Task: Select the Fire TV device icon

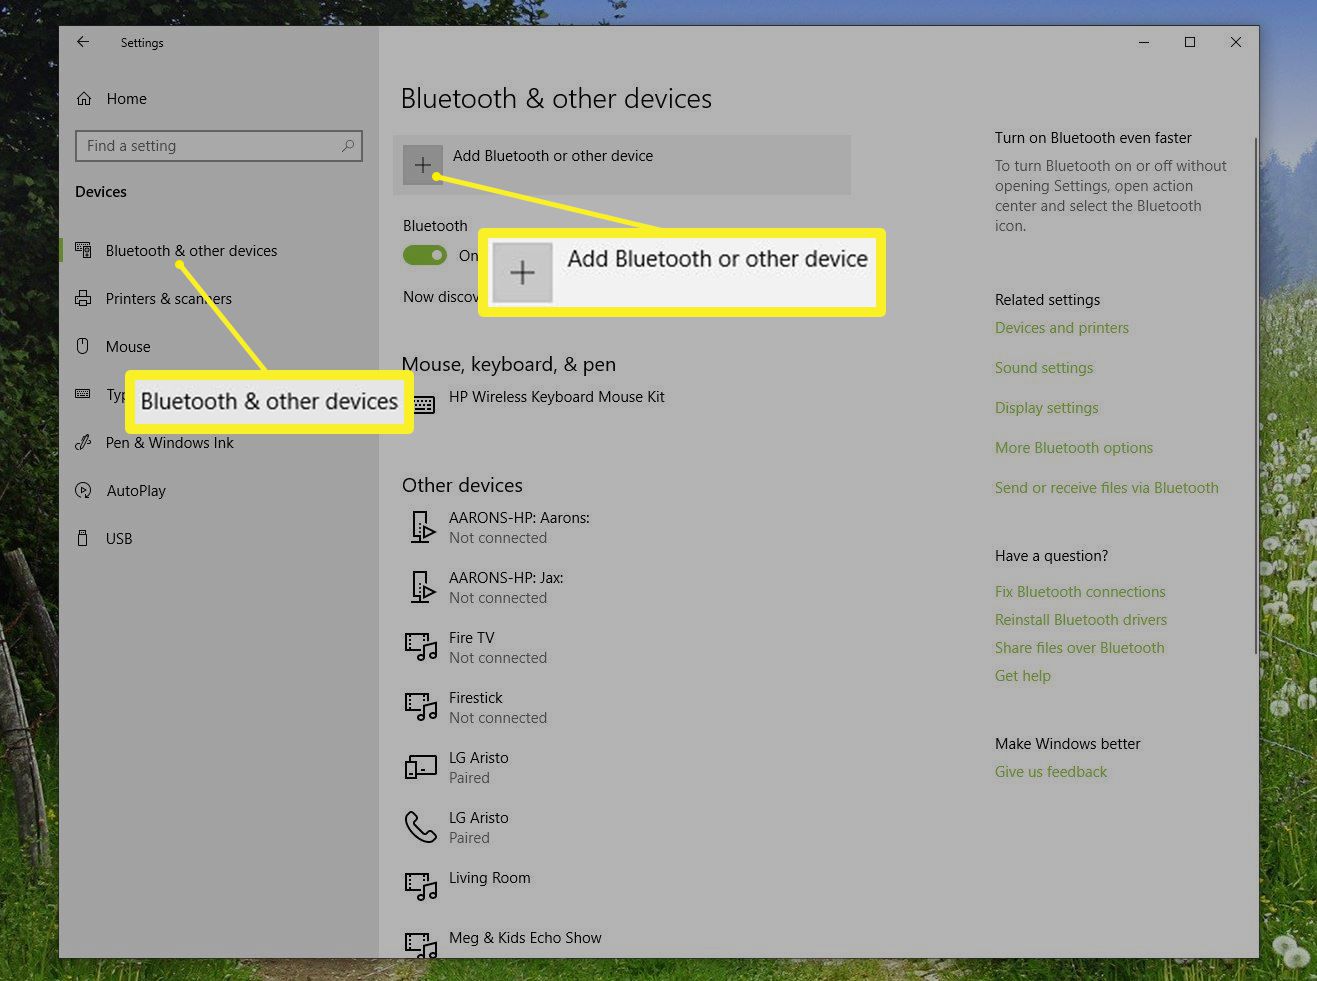Action: point(421,647)
